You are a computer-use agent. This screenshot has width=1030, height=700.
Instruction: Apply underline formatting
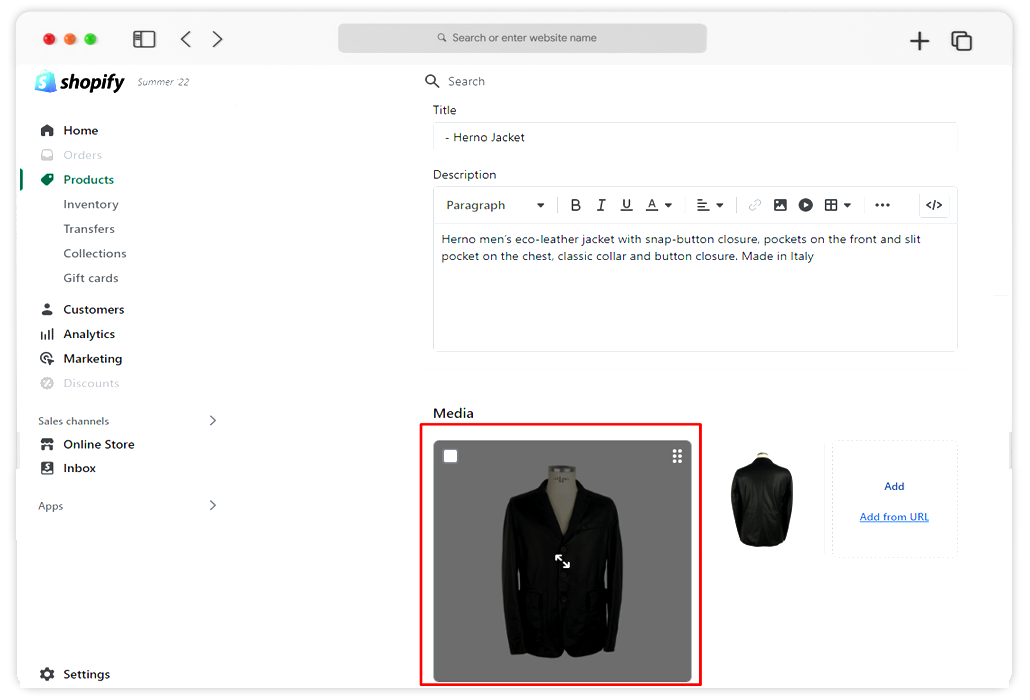click(x=627, y=205)
